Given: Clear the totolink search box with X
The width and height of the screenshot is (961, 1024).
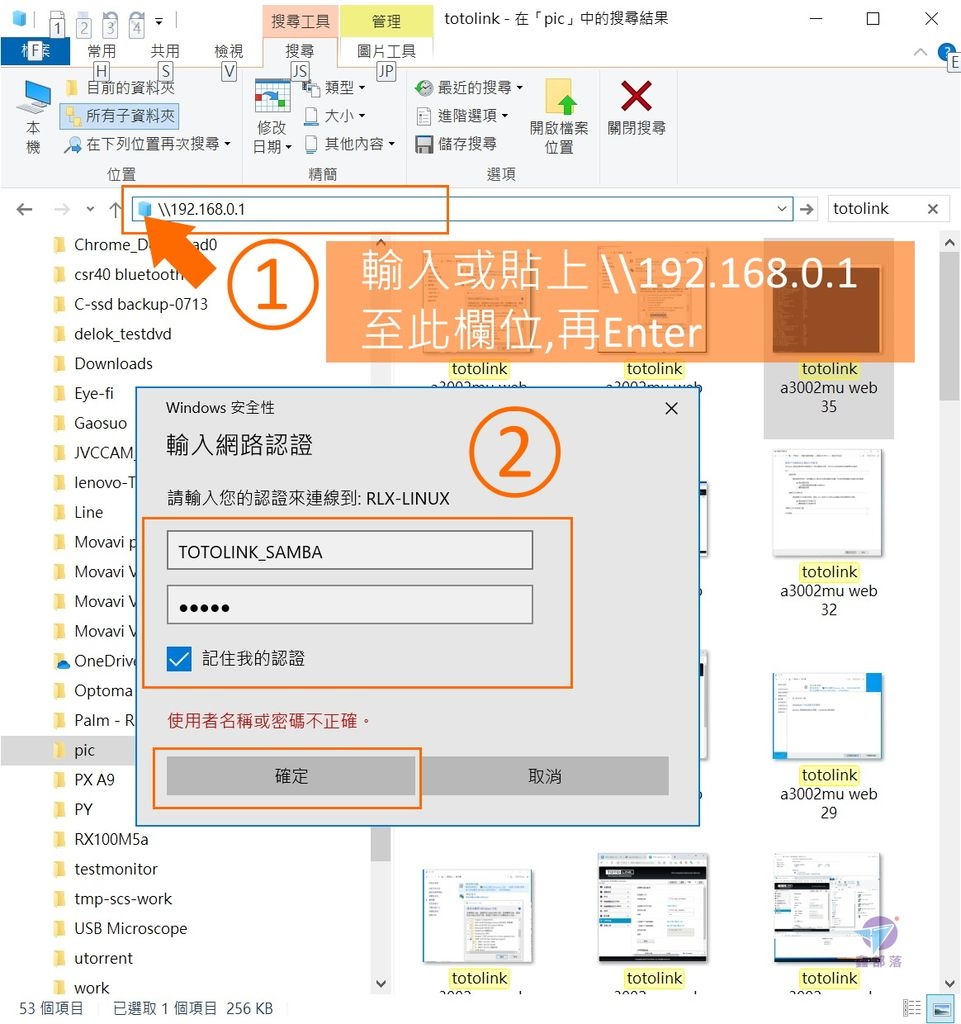Looking at the screenshot, I should [933, 209].
